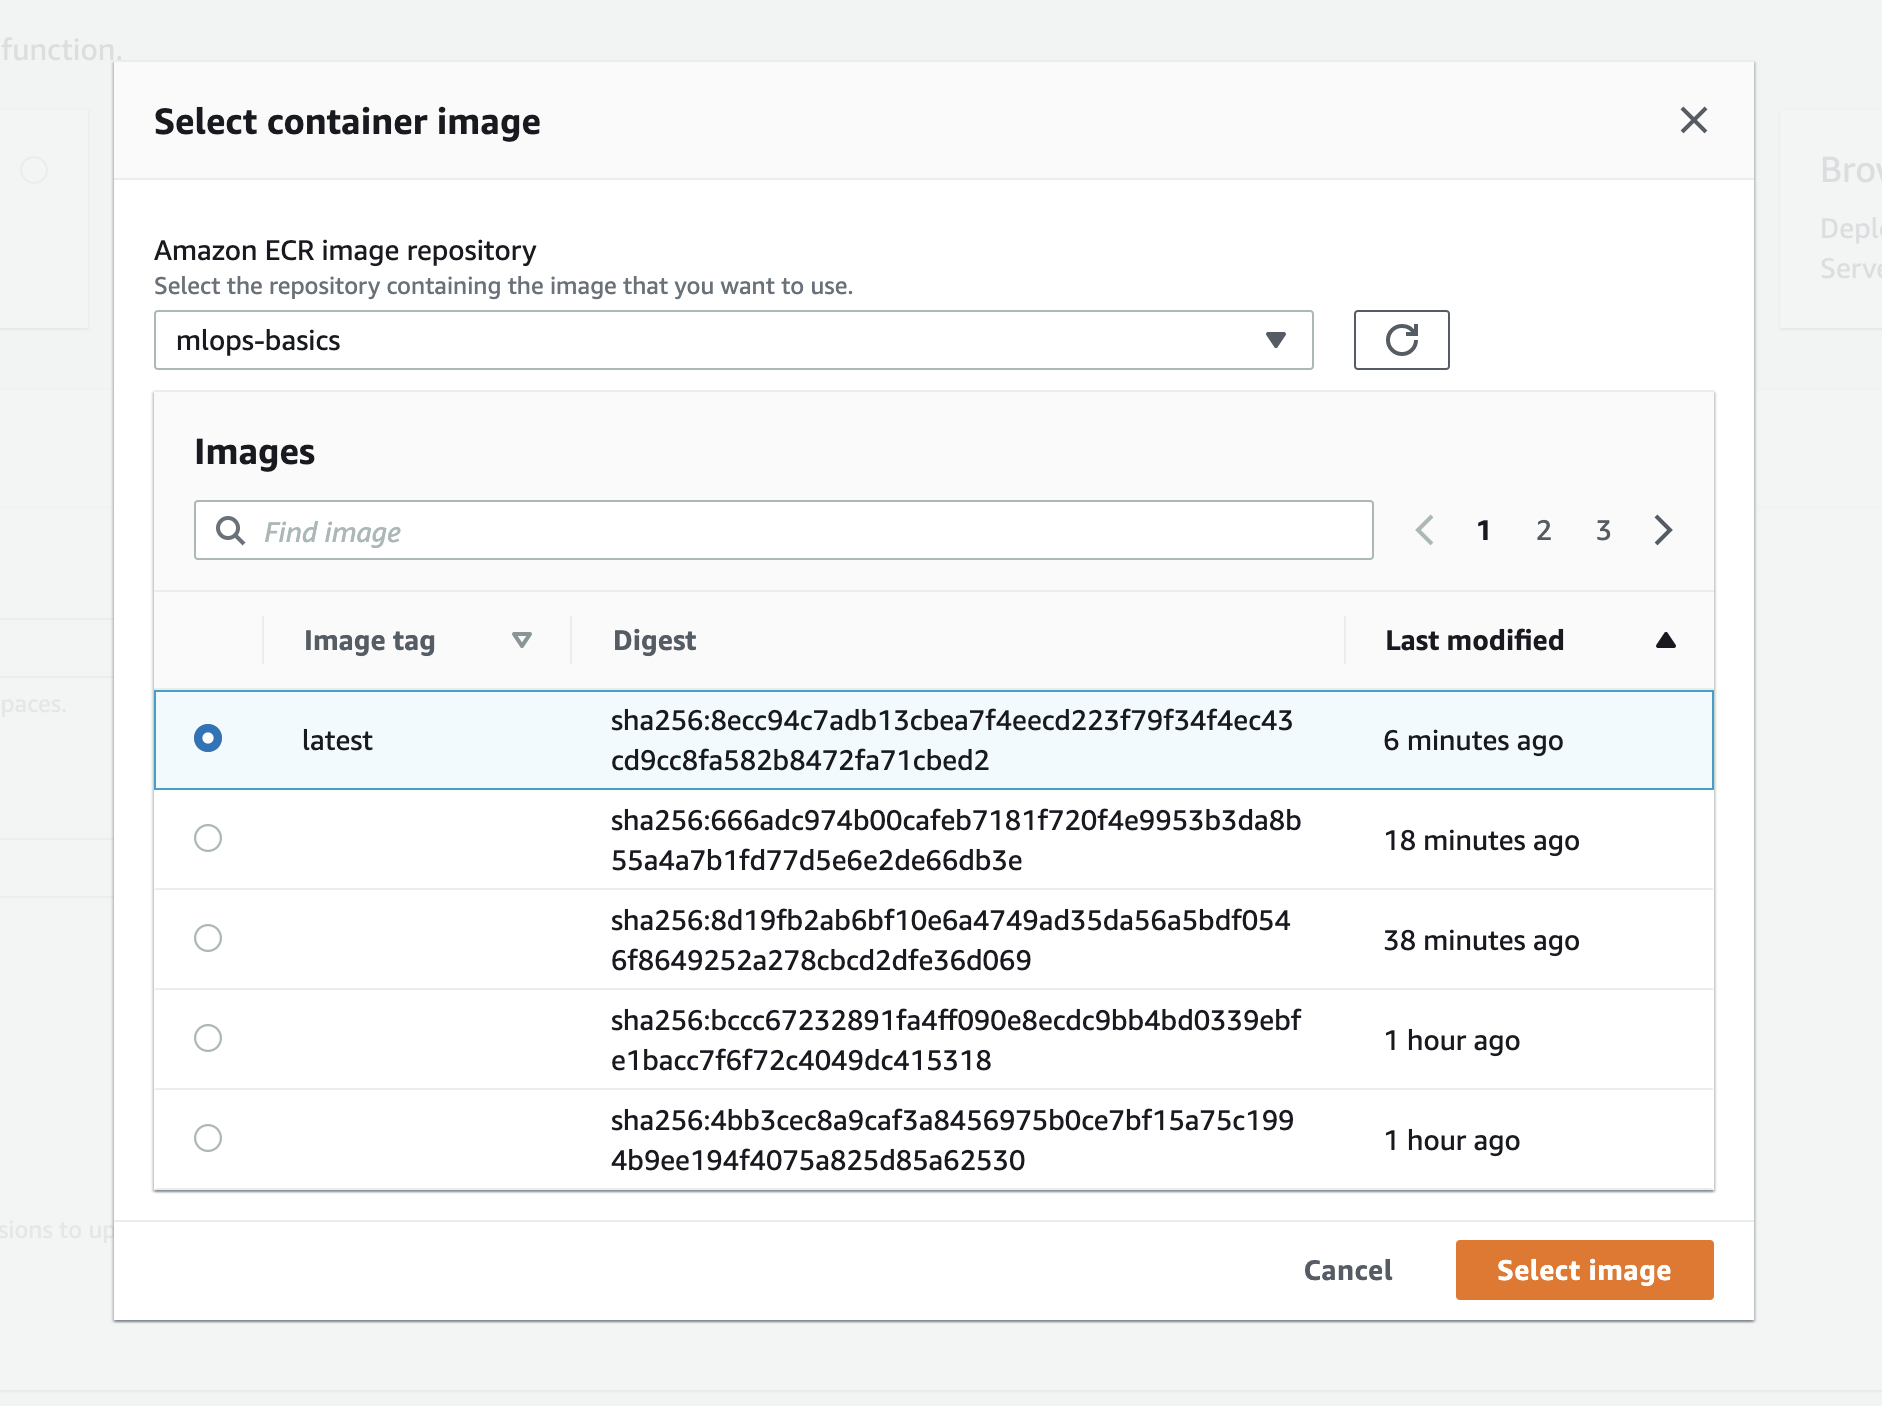
Task: Open page 1 of images
Action: (1484, 530)
